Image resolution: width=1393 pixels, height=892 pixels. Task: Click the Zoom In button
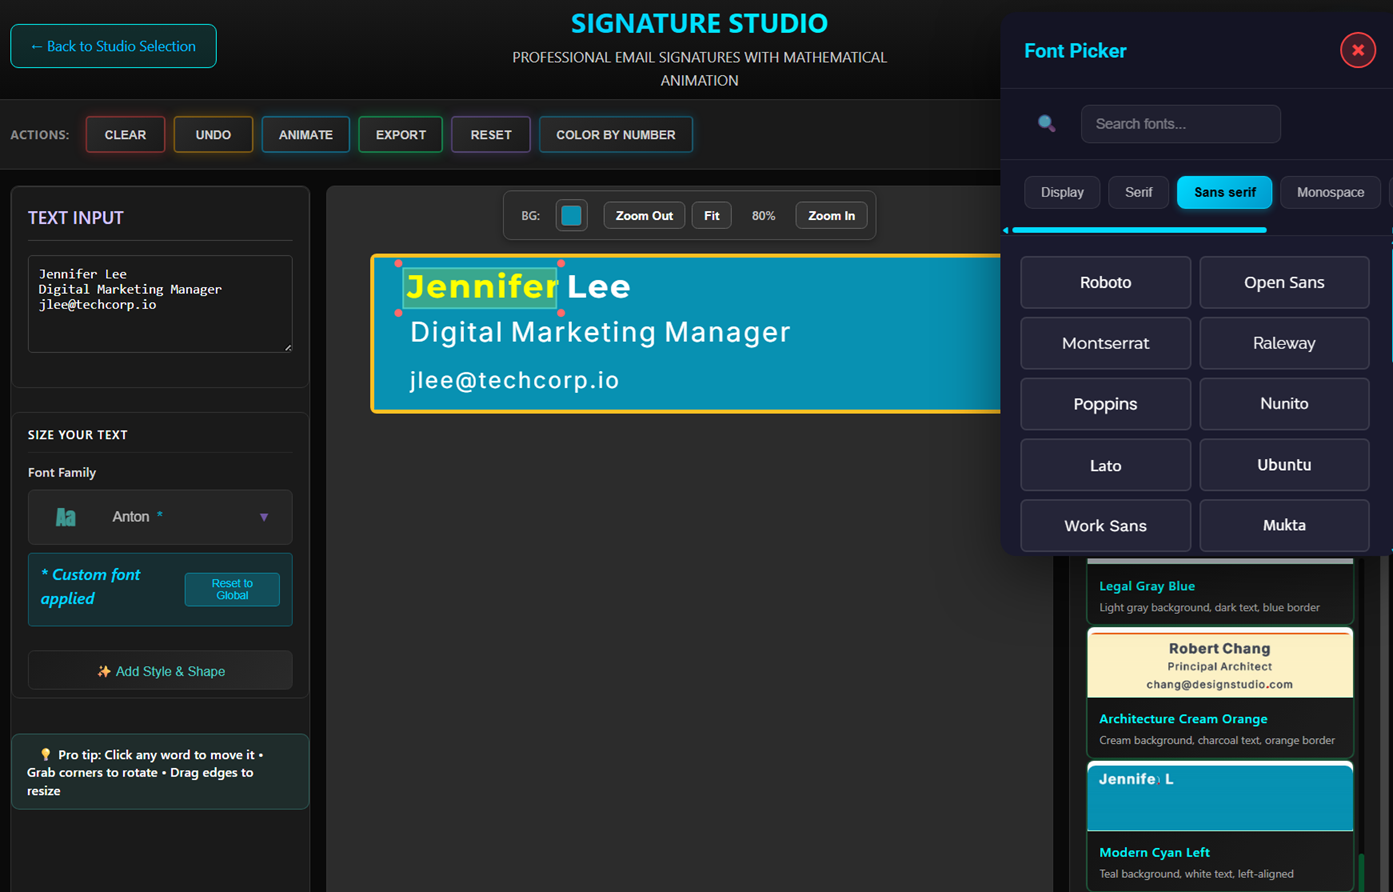click(x=831, y=216)
